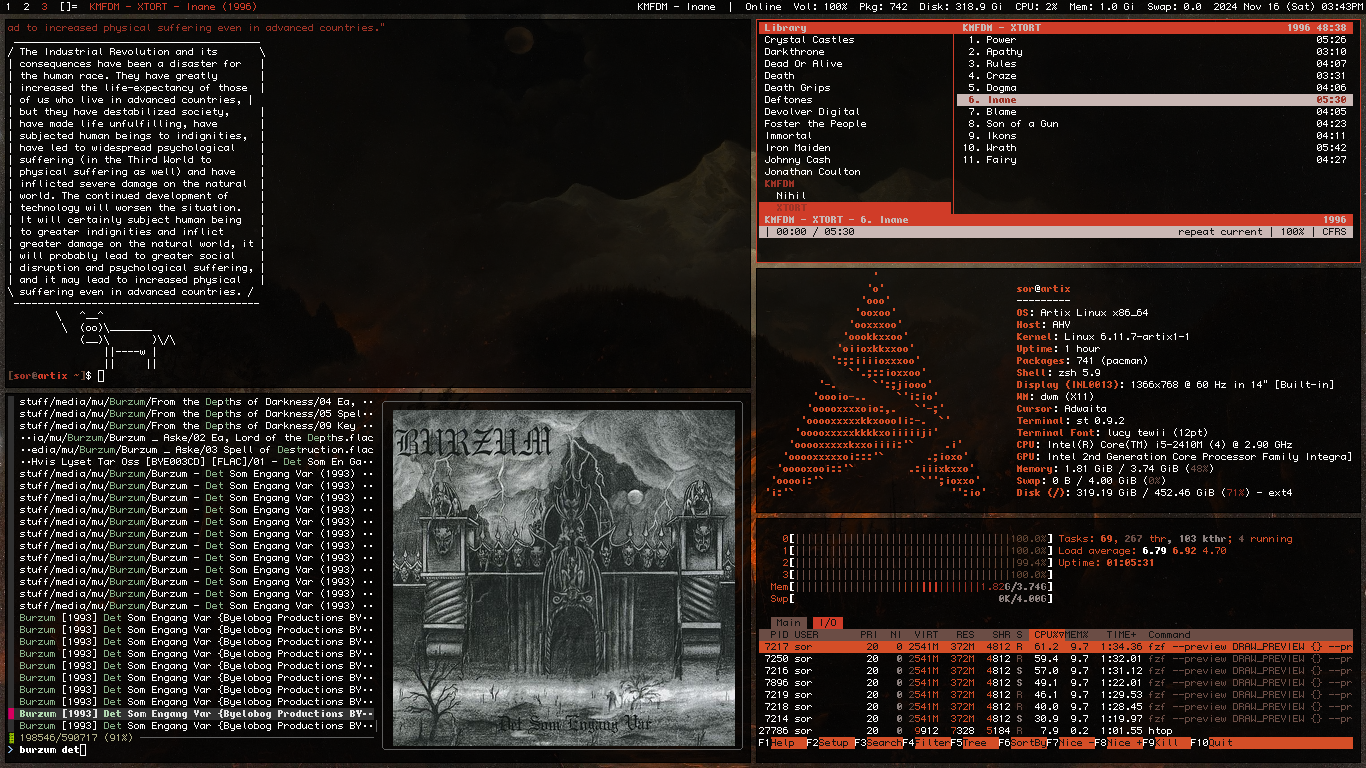Sort htop by the USER column header
The height and width of the screenshot is (768, 1366).
(x=806, y=635)
